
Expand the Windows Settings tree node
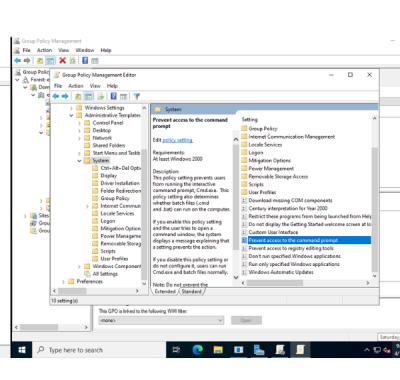pyautogui.click(x=71, y=108)
